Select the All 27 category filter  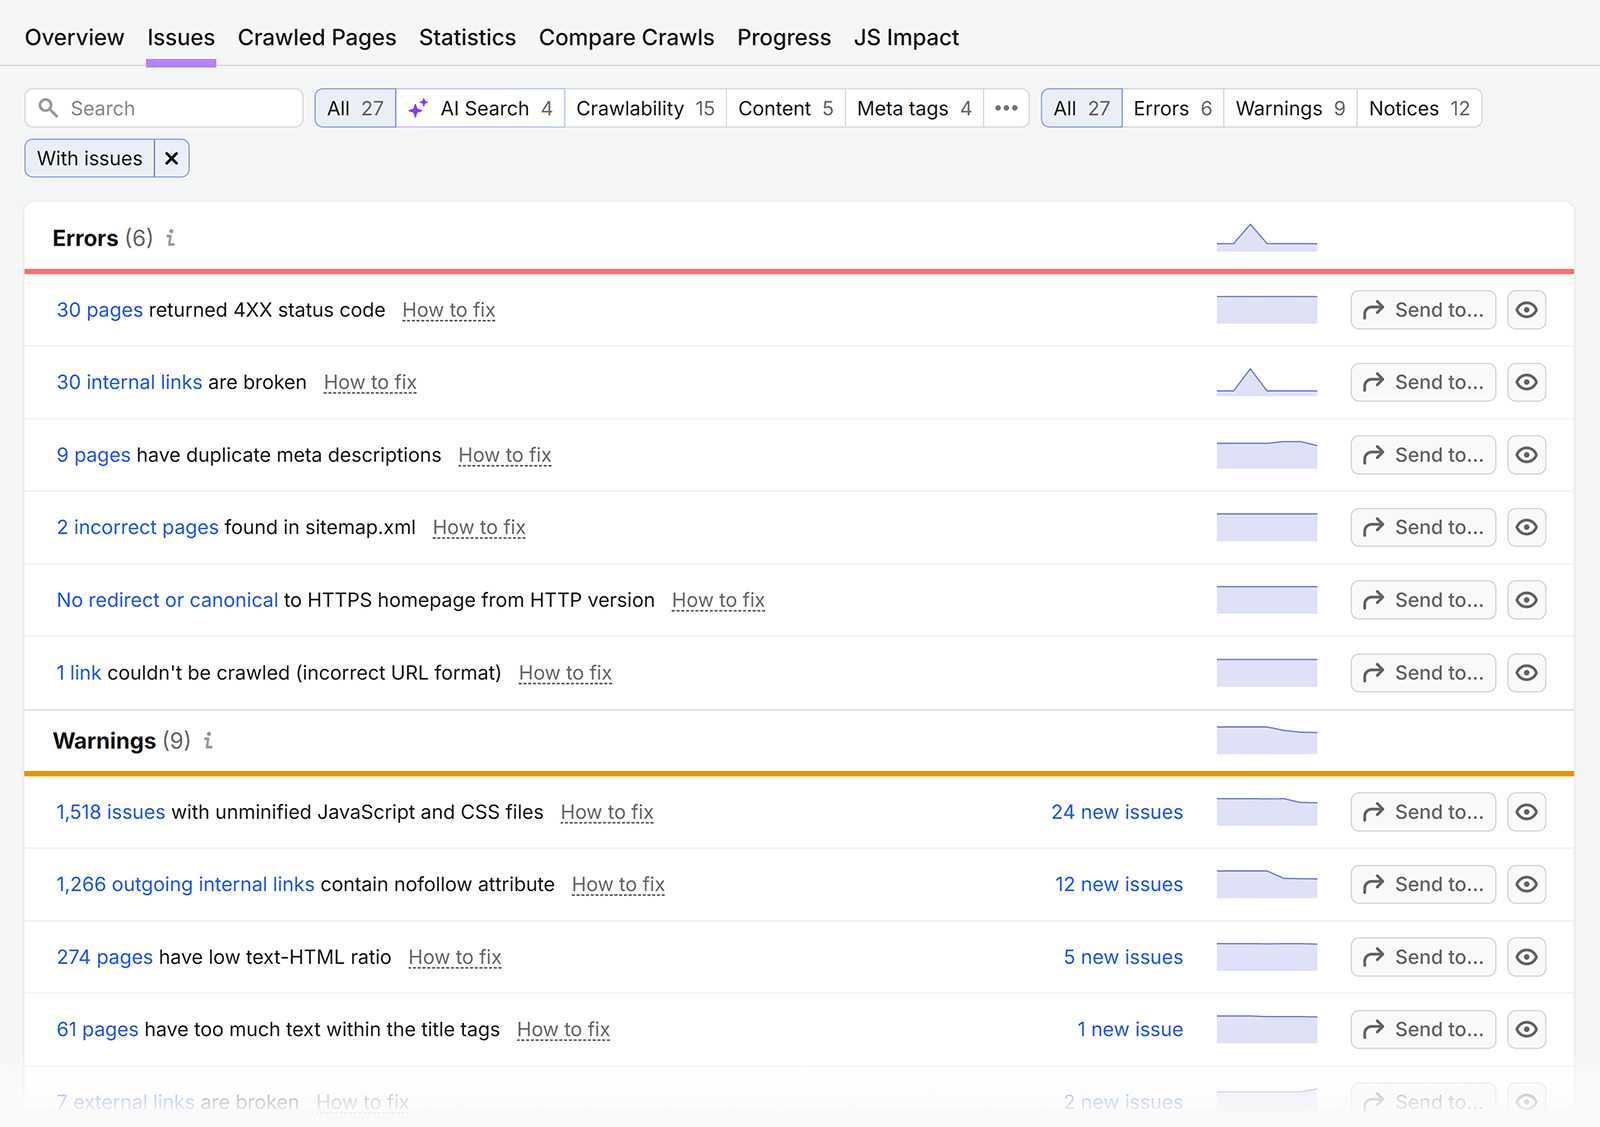tap(355, 108)
